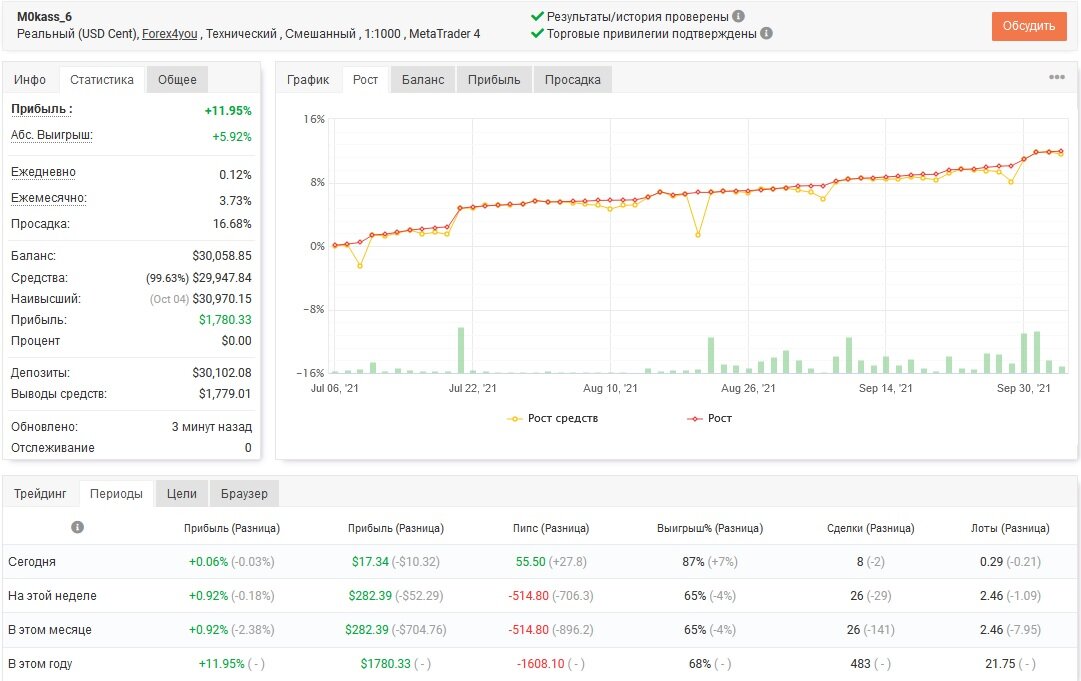This screenshot has height=681, width=1081.
Task: Click the Абс. Выигрыш label
Action: coord(52,135)
